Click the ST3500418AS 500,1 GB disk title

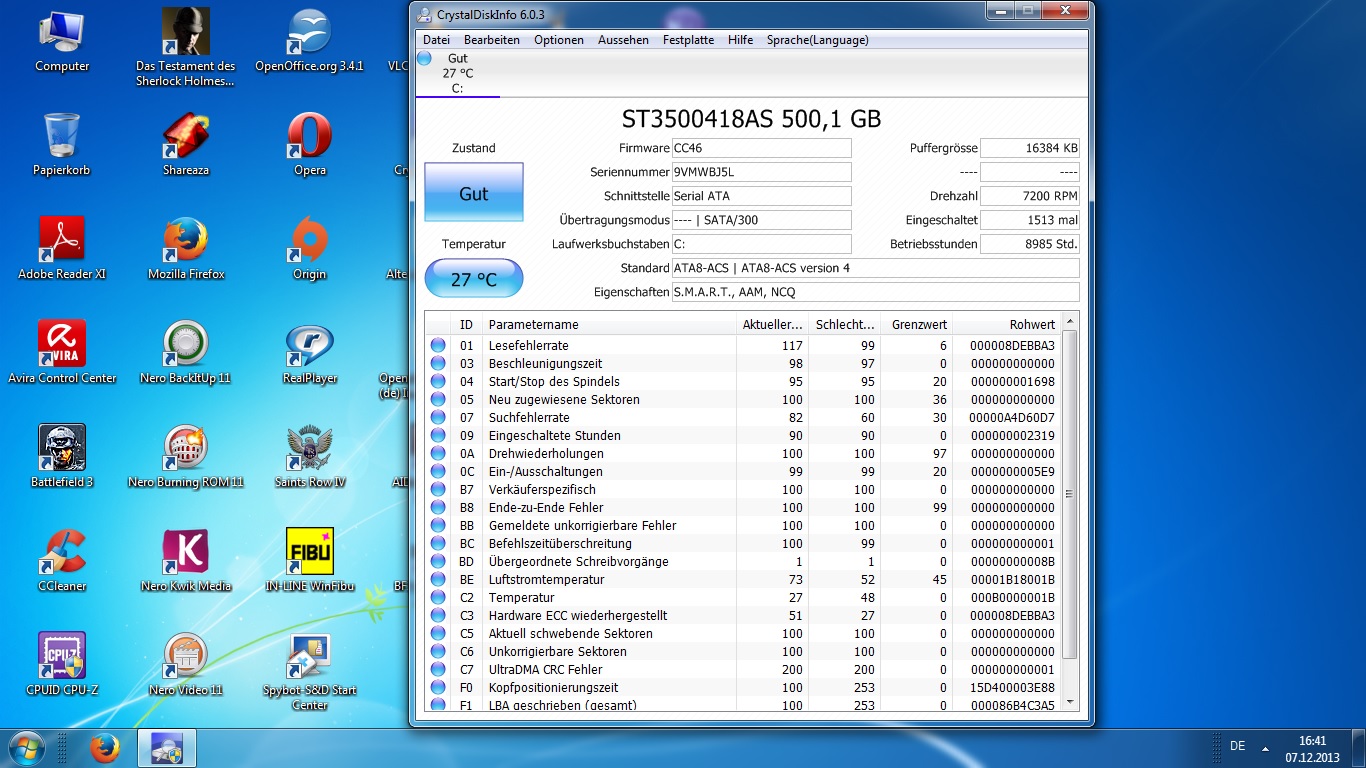click(x=751, y=119)
